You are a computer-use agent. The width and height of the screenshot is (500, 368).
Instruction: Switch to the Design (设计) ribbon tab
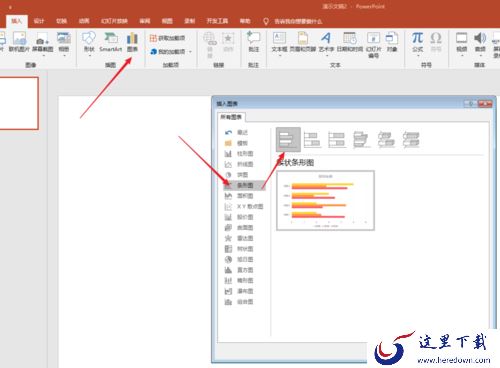[39, 21]
